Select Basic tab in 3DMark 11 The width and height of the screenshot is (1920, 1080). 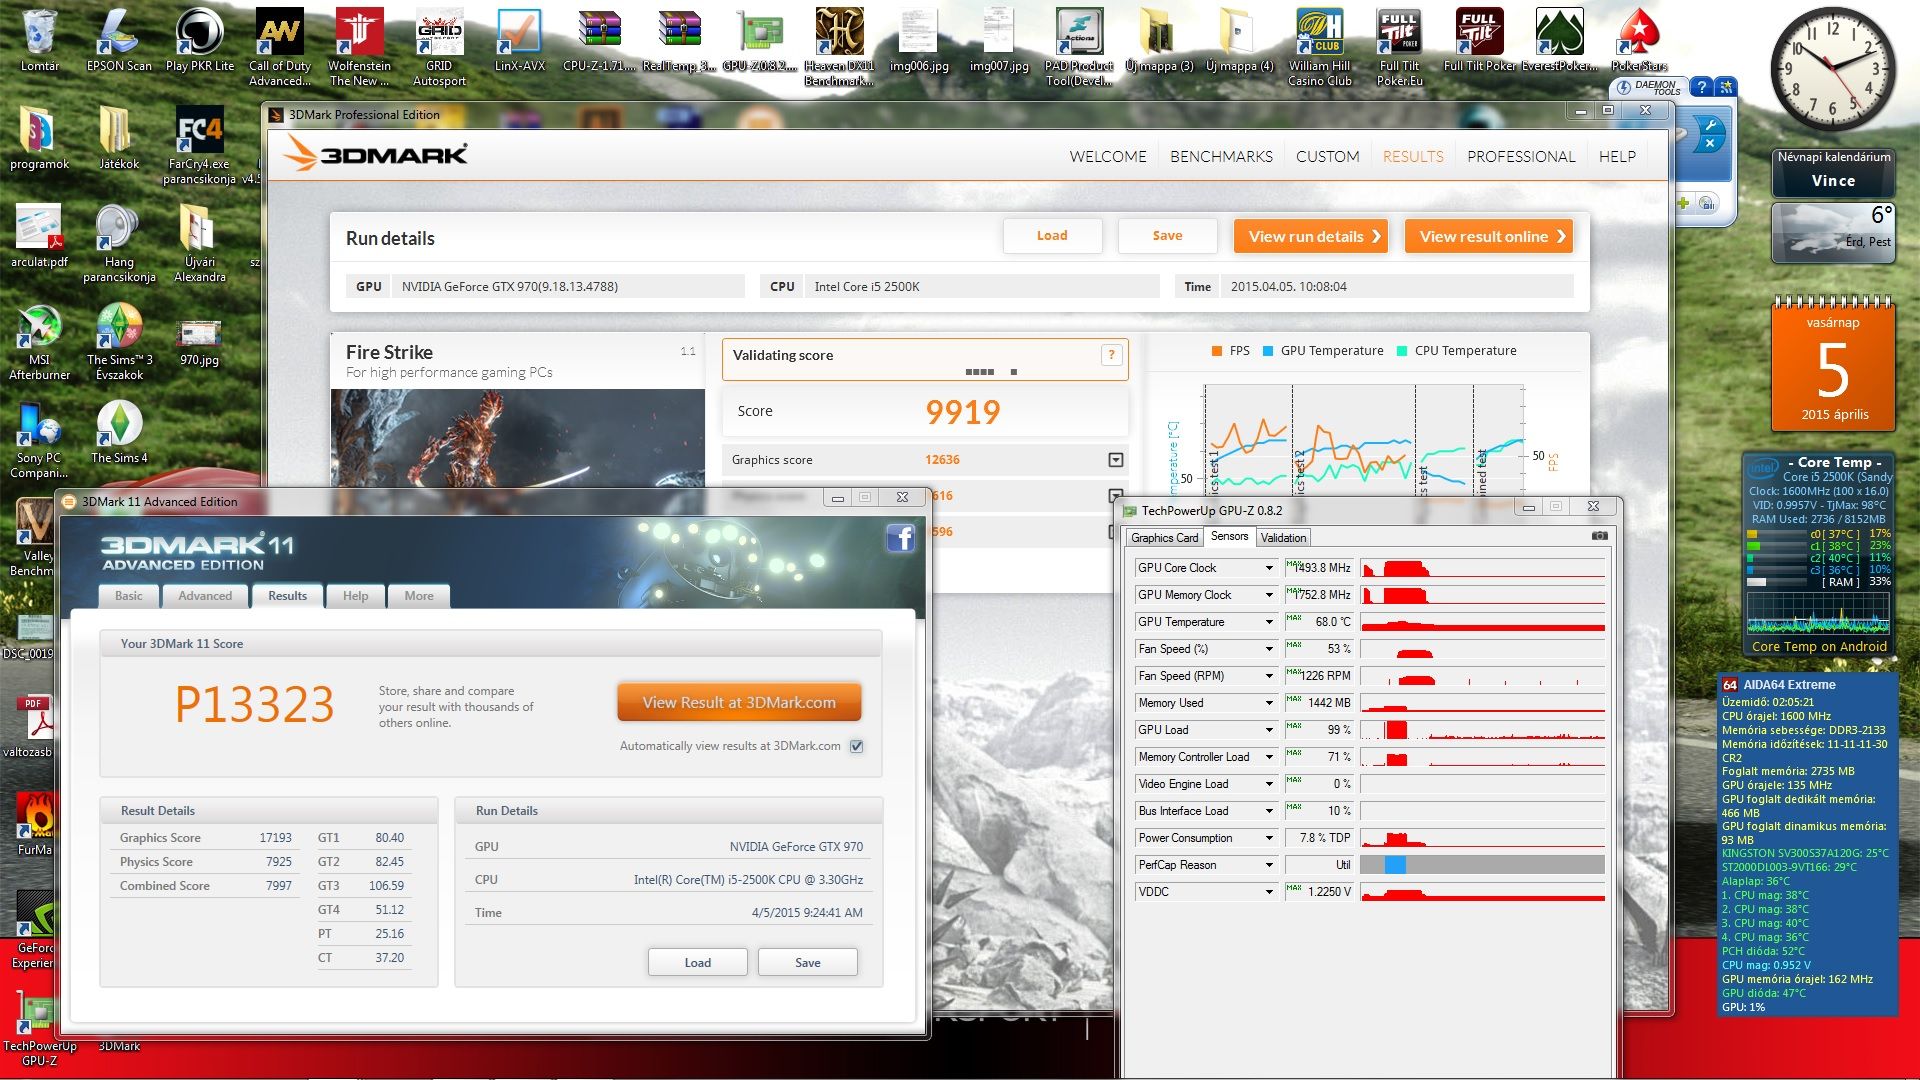(x=129, y=596)
